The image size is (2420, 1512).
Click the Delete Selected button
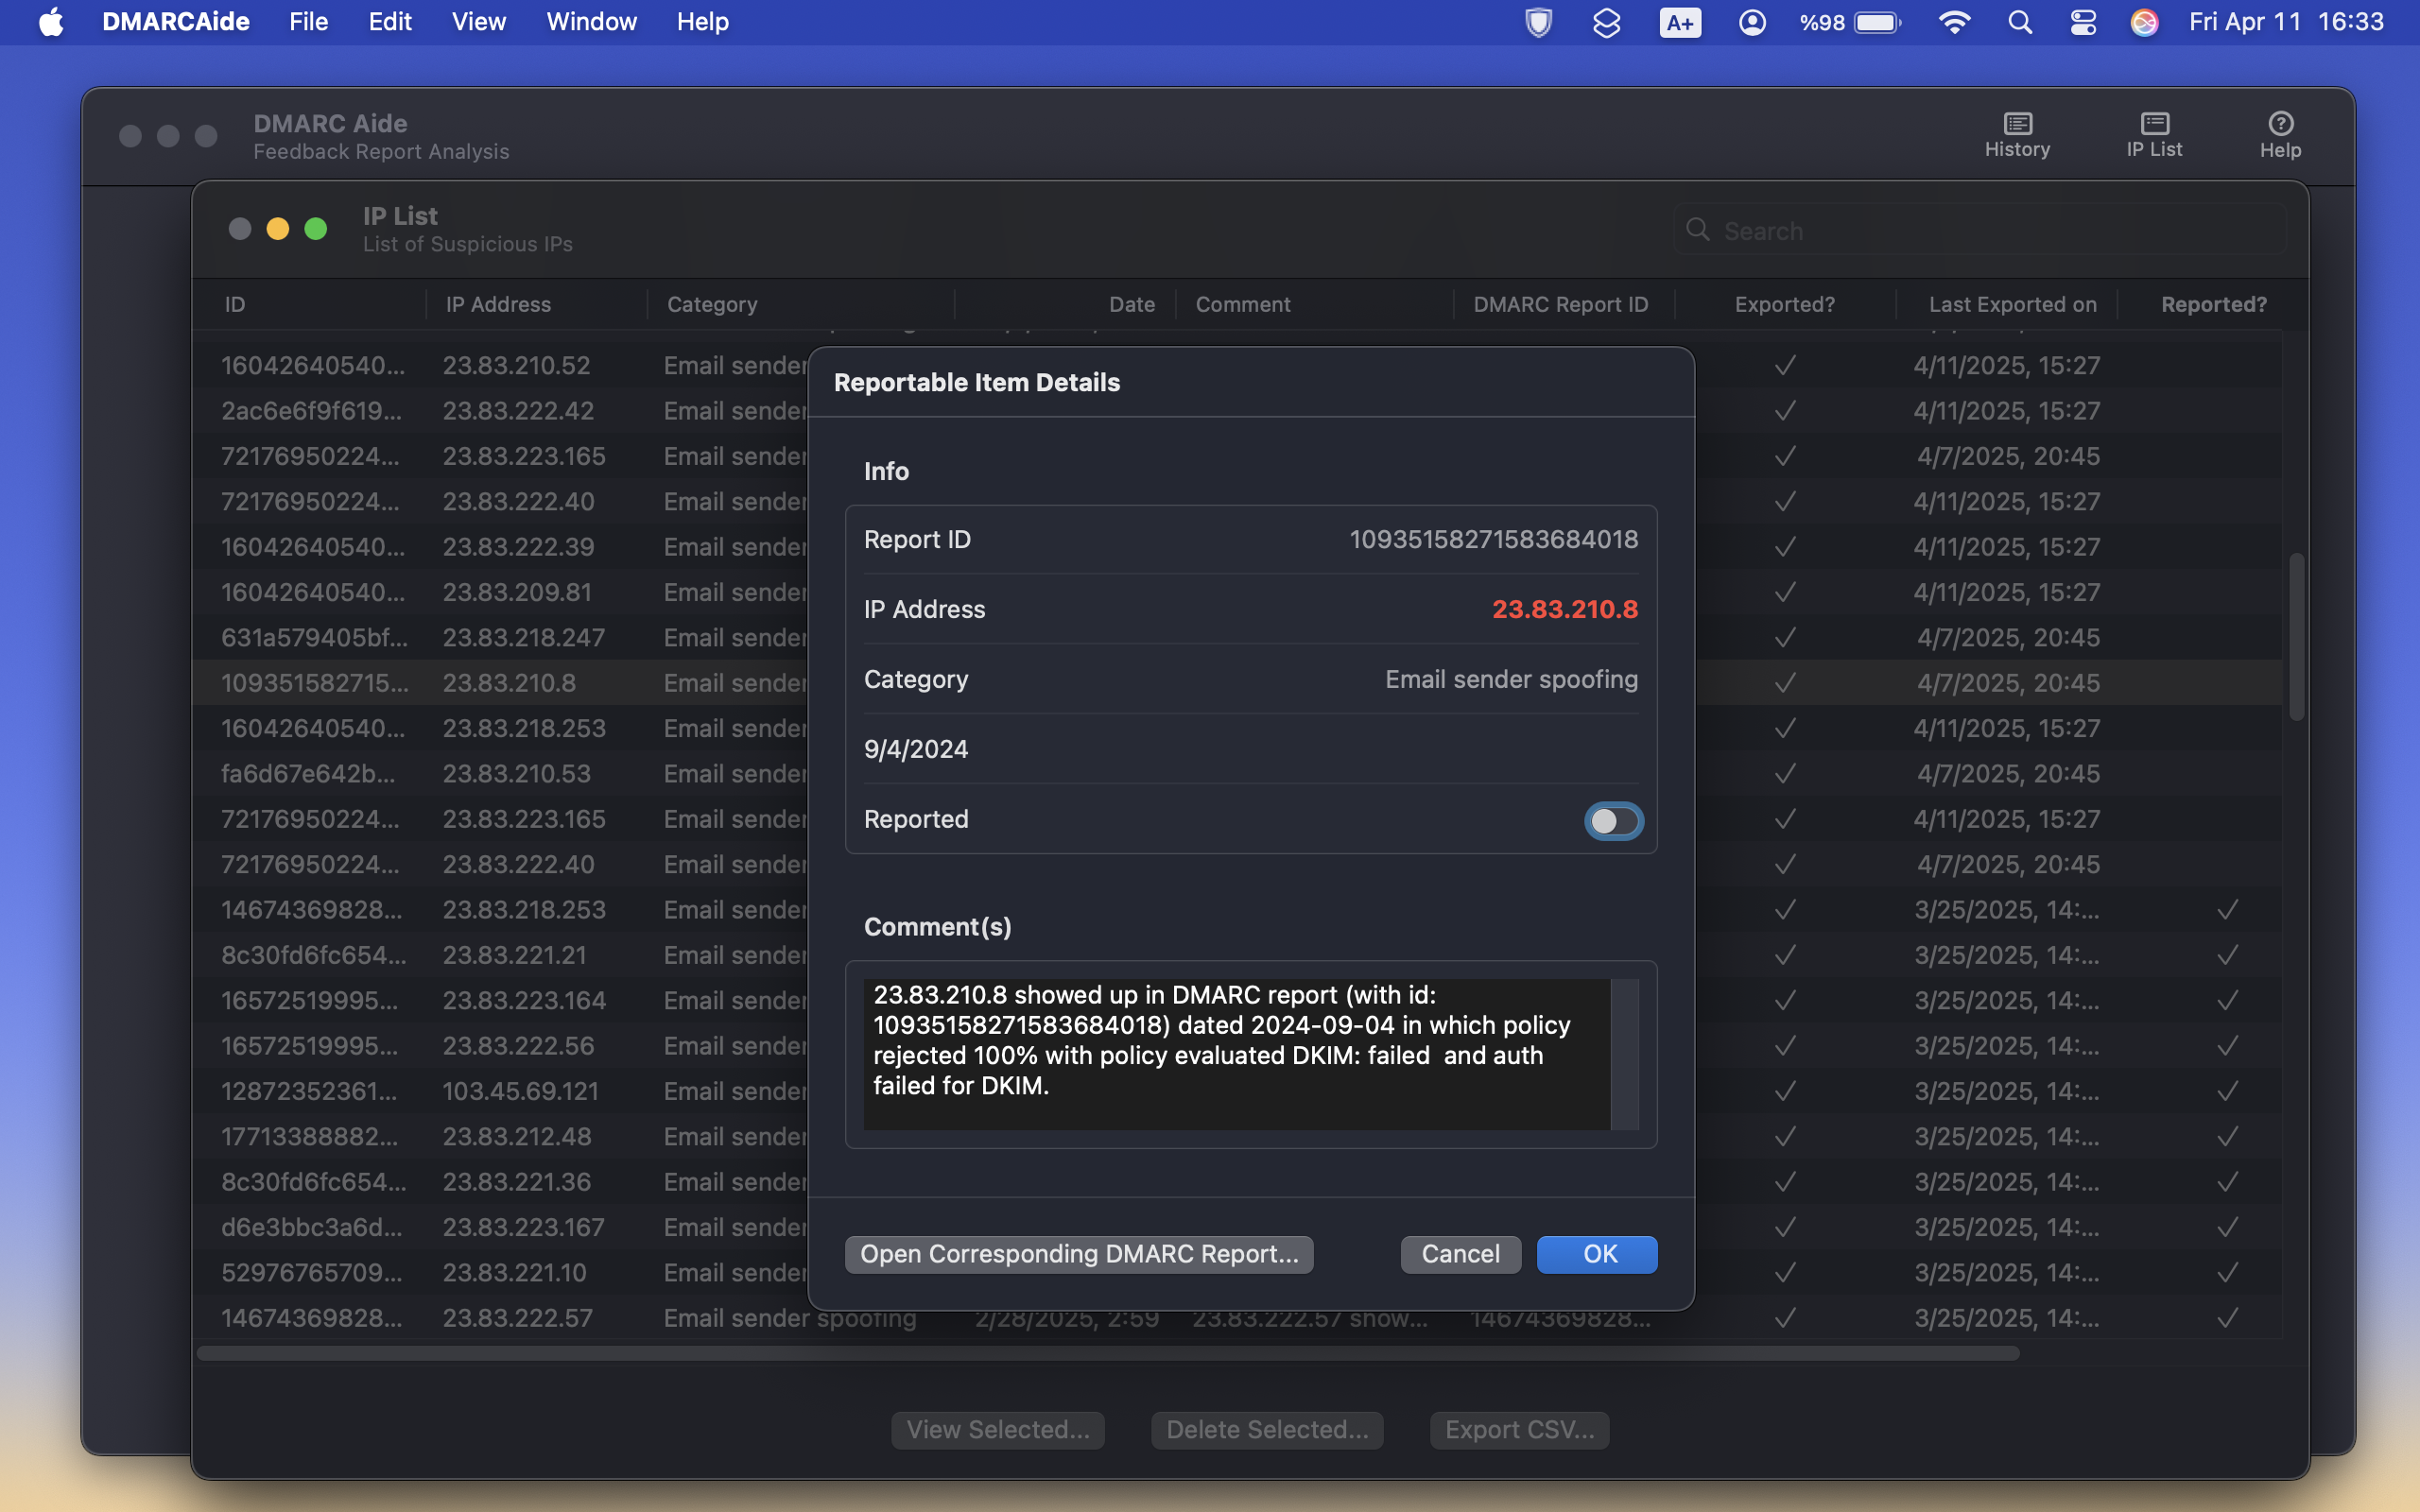tap(1267, 1430)
